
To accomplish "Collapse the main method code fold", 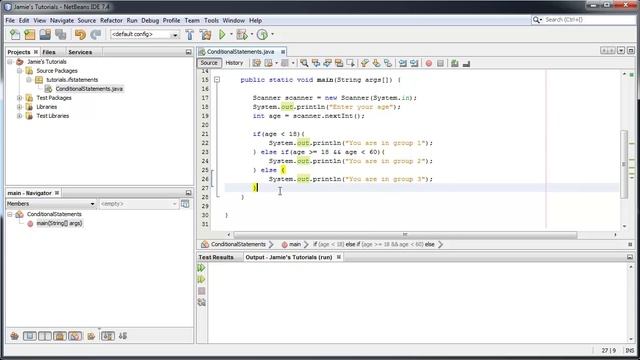I will [217, 80].
